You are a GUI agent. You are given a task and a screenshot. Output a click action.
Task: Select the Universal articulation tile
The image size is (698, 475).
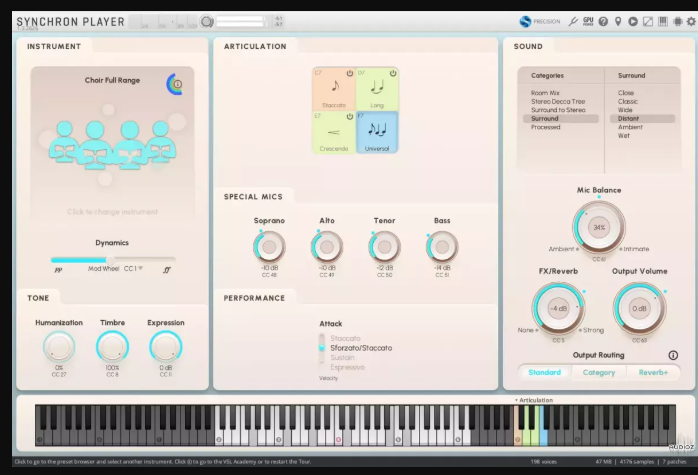pos(377,132)
